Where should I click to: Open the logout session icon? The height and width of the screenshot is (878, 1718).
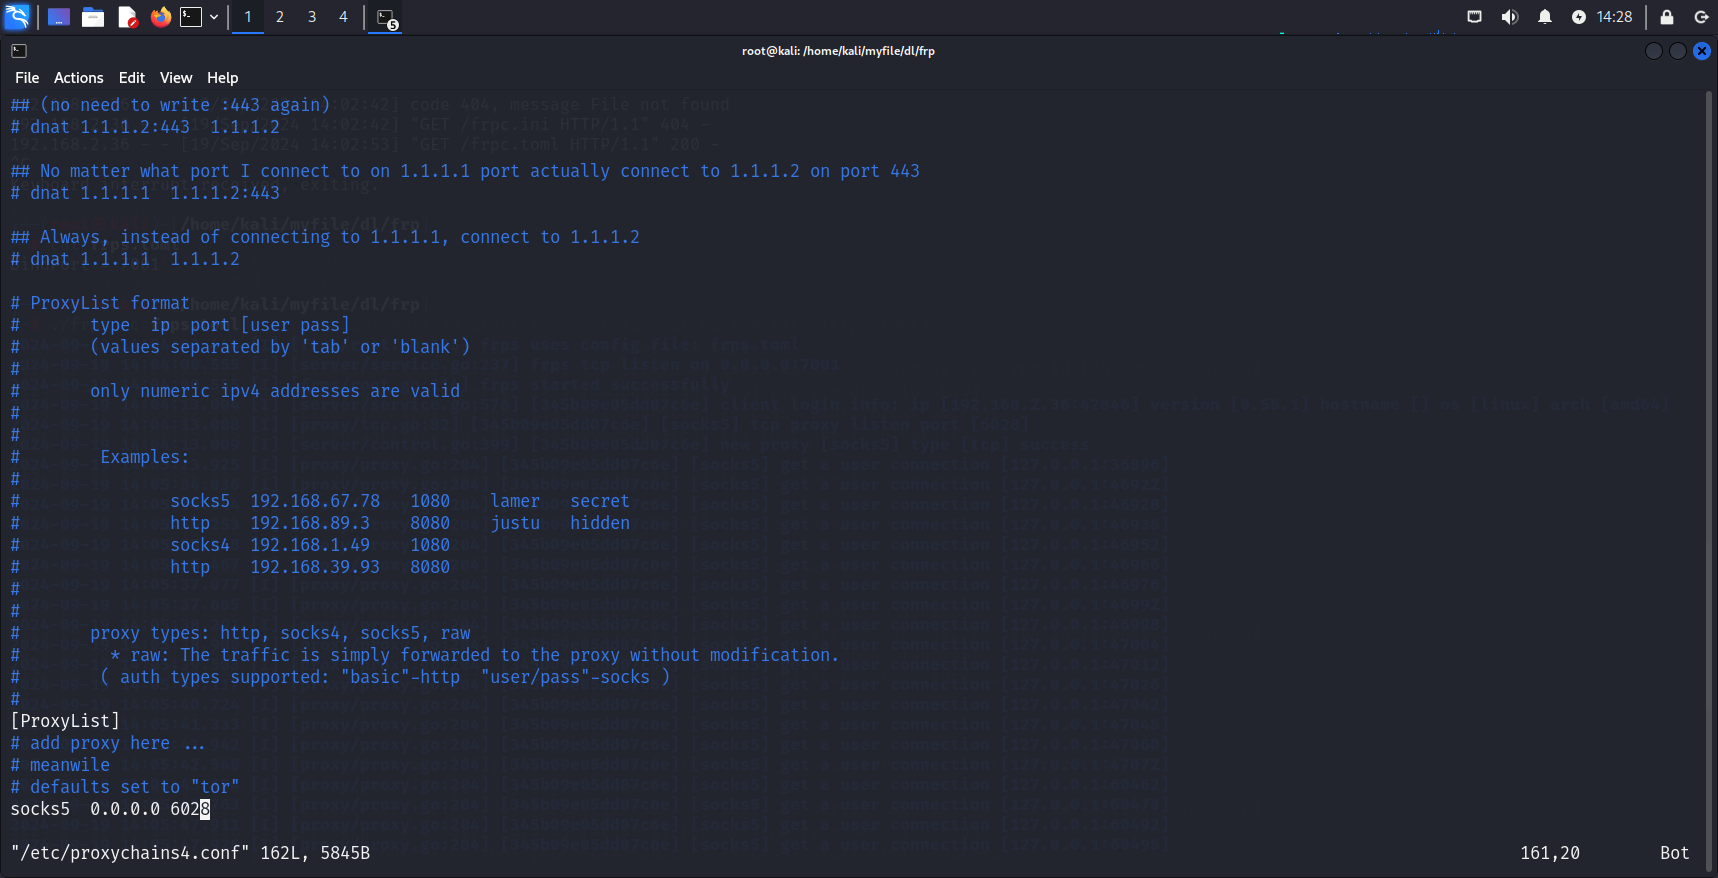pos(1701,17)
